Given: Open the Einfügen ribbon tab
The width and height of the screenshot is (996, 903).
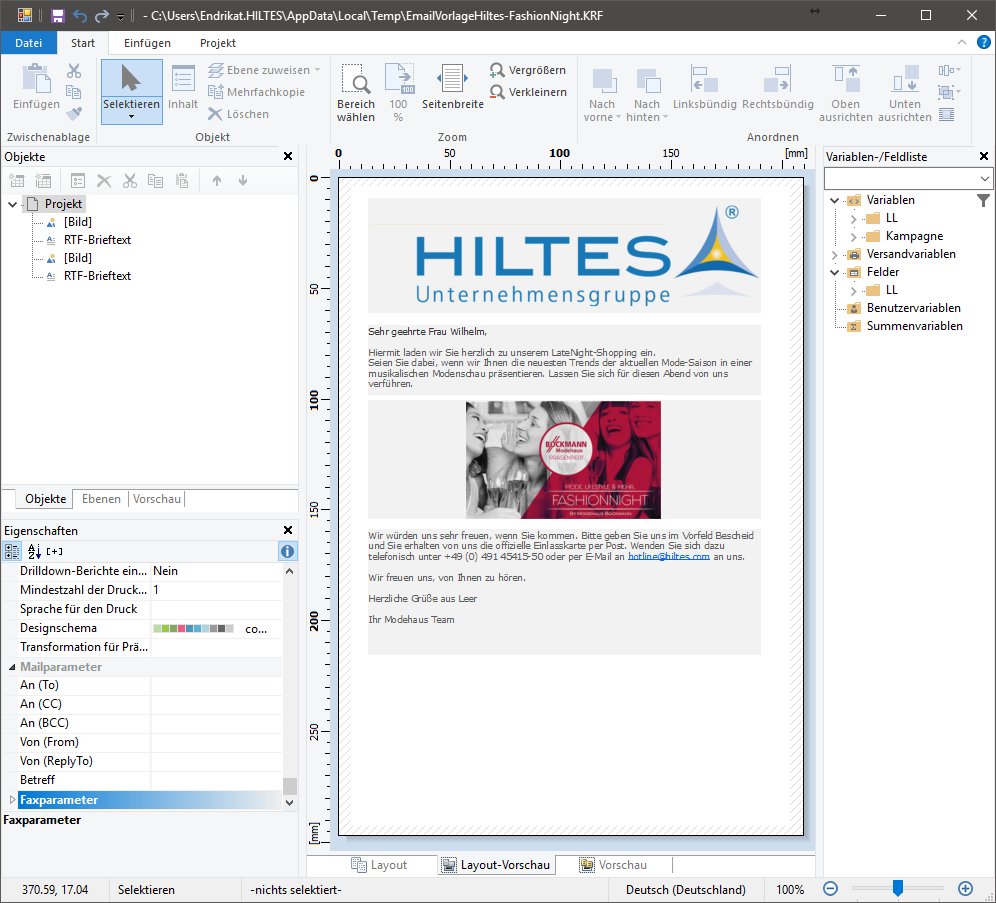Looking at the screenshot, I should pyautogui.click(x=147, y=43).
